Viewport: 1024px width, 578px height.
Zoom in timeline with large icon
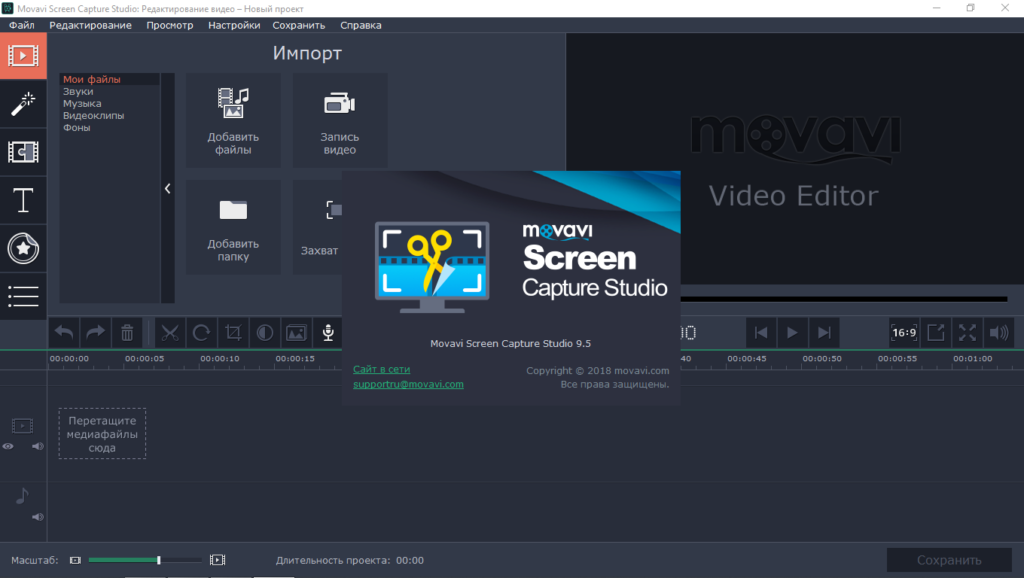tap(217, 560)
